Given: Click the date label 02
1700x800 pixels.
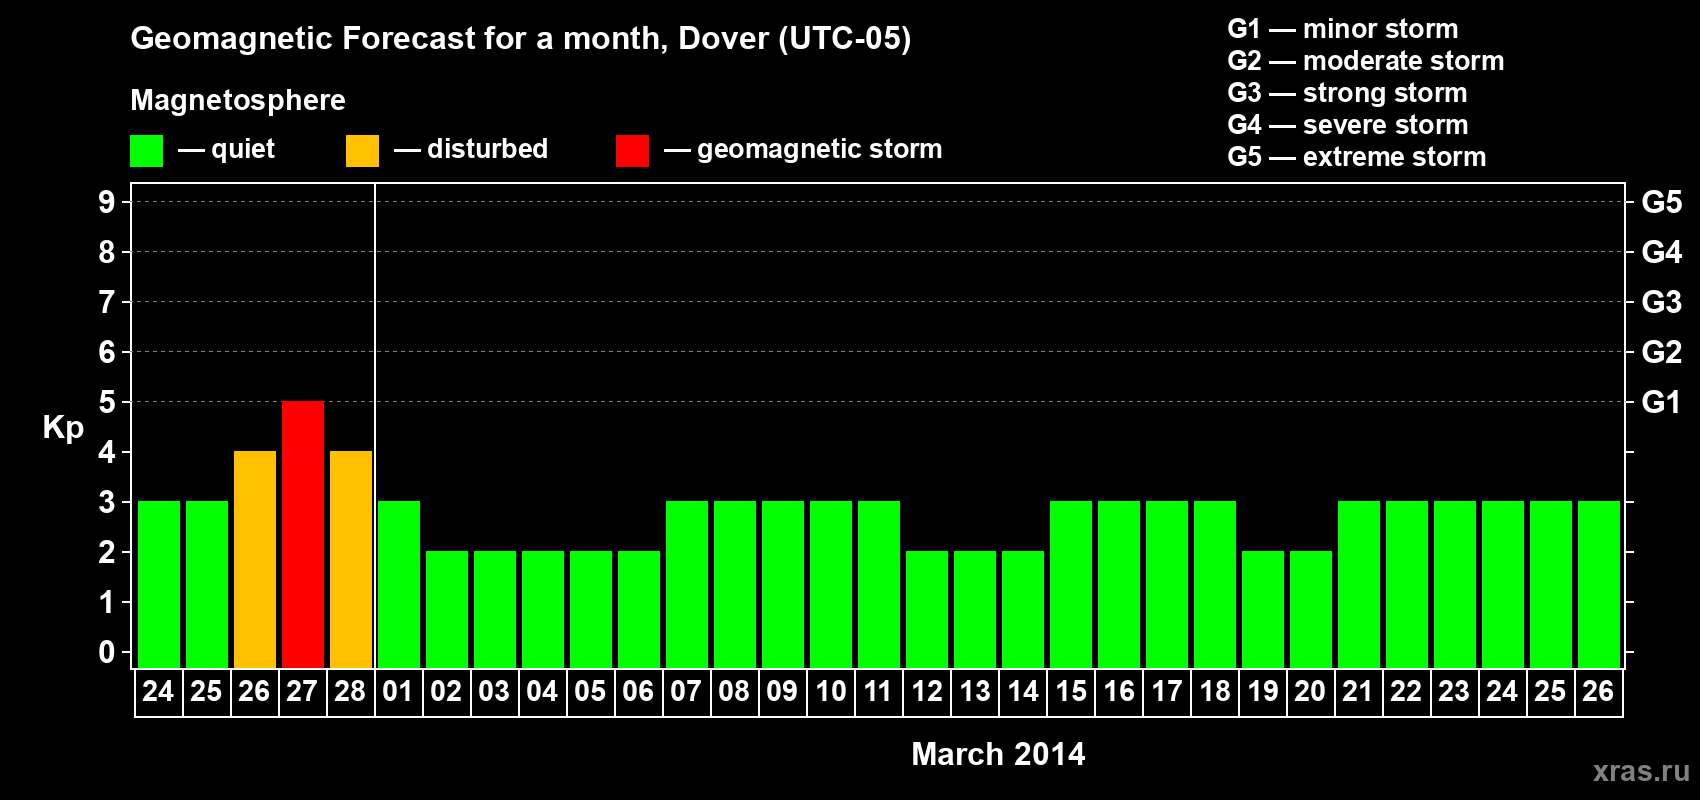Looking at the screenshot, I should [446, 692].
